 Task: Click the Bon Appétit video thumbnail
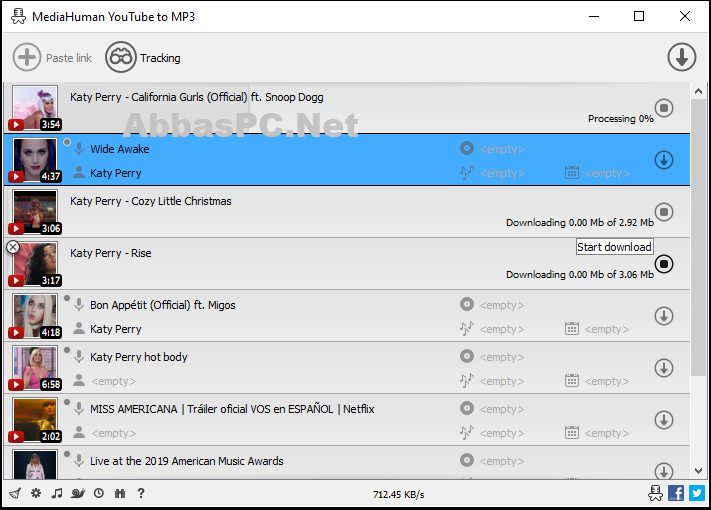click(35, 316)
